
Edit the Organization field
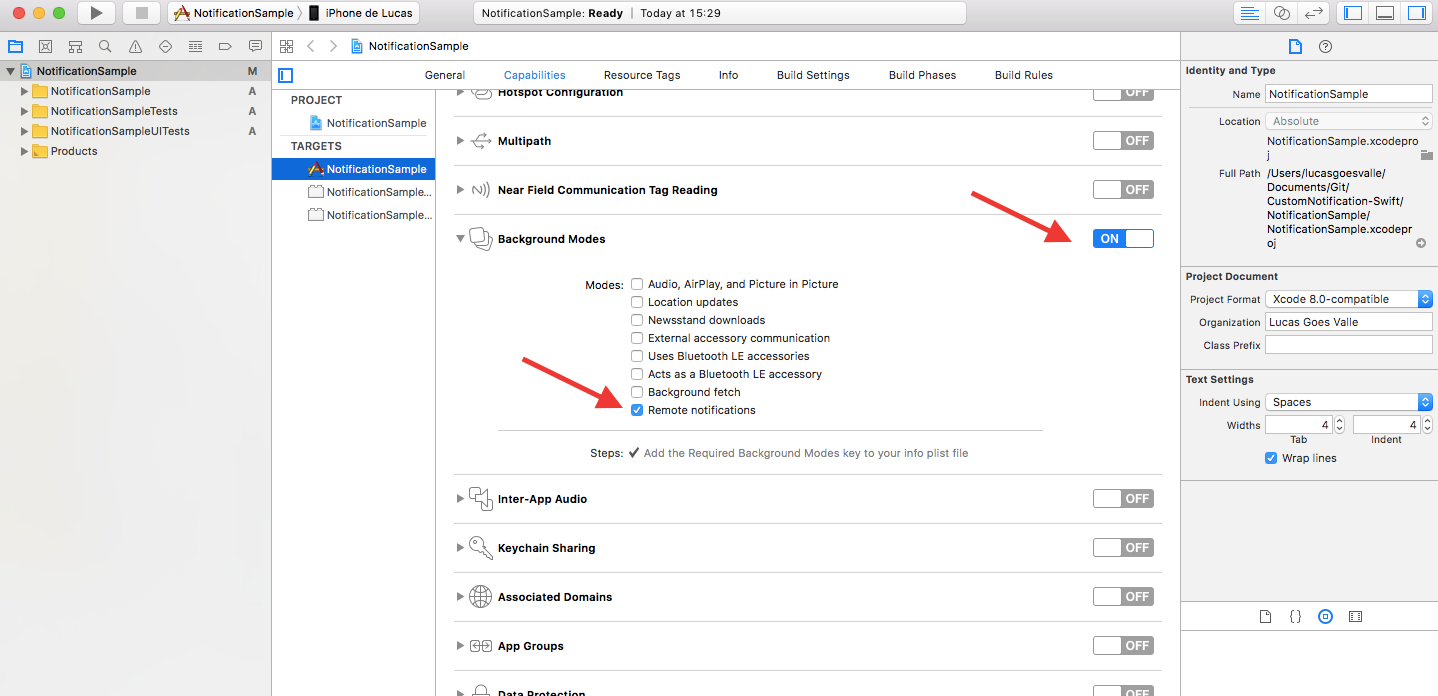click(1349, 322)
